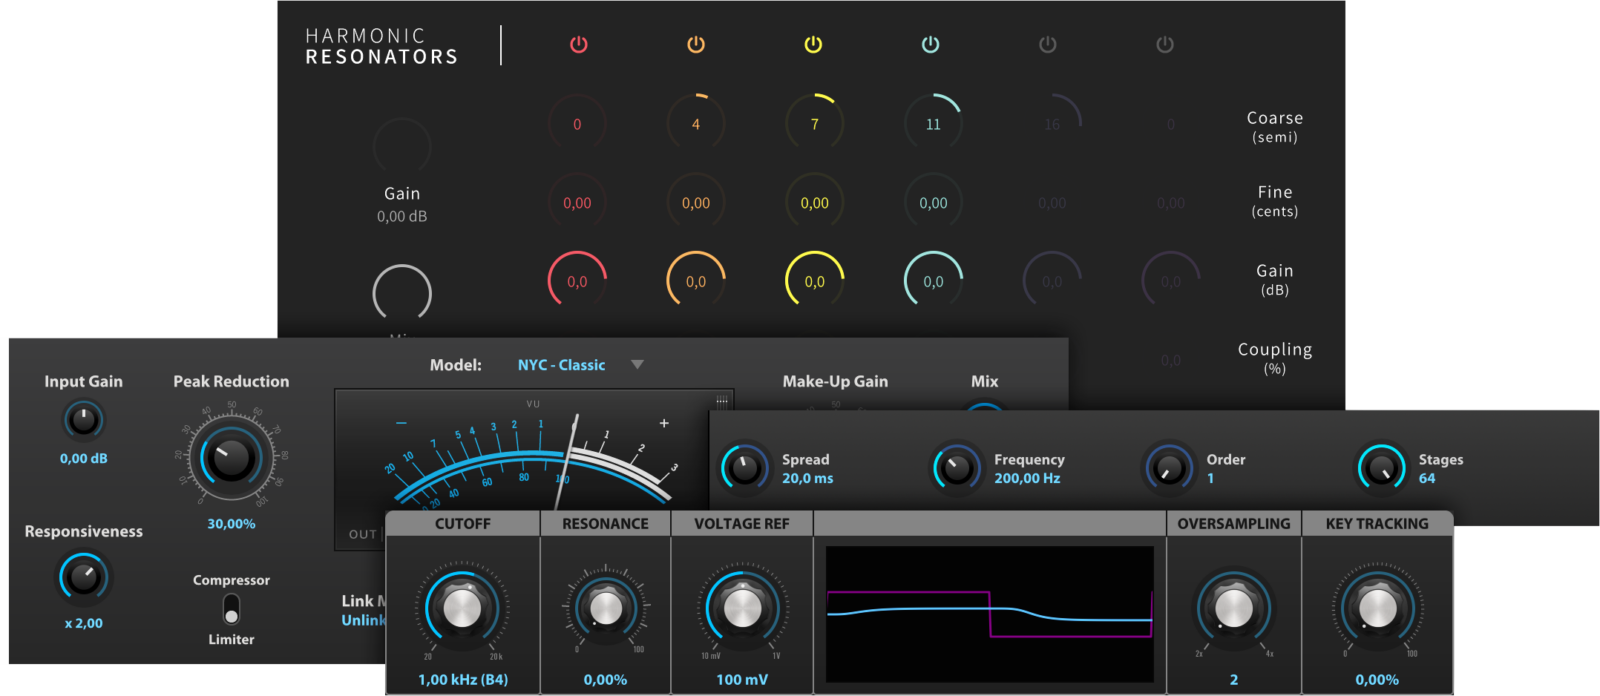Flip the Compressor/Limiter switch
1600x696 pixels.
click(231, 609)
